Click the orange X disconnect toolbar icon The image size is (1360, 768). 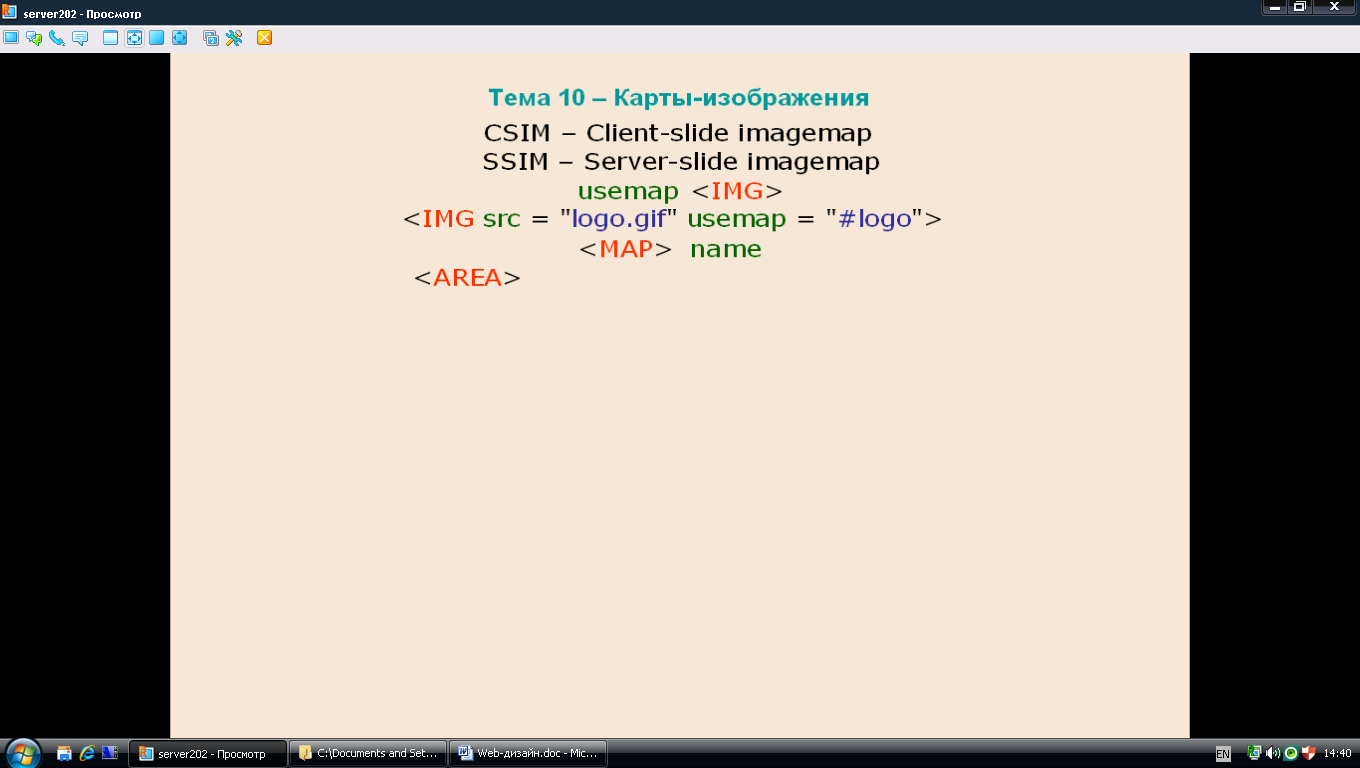(x=265, y=38)
